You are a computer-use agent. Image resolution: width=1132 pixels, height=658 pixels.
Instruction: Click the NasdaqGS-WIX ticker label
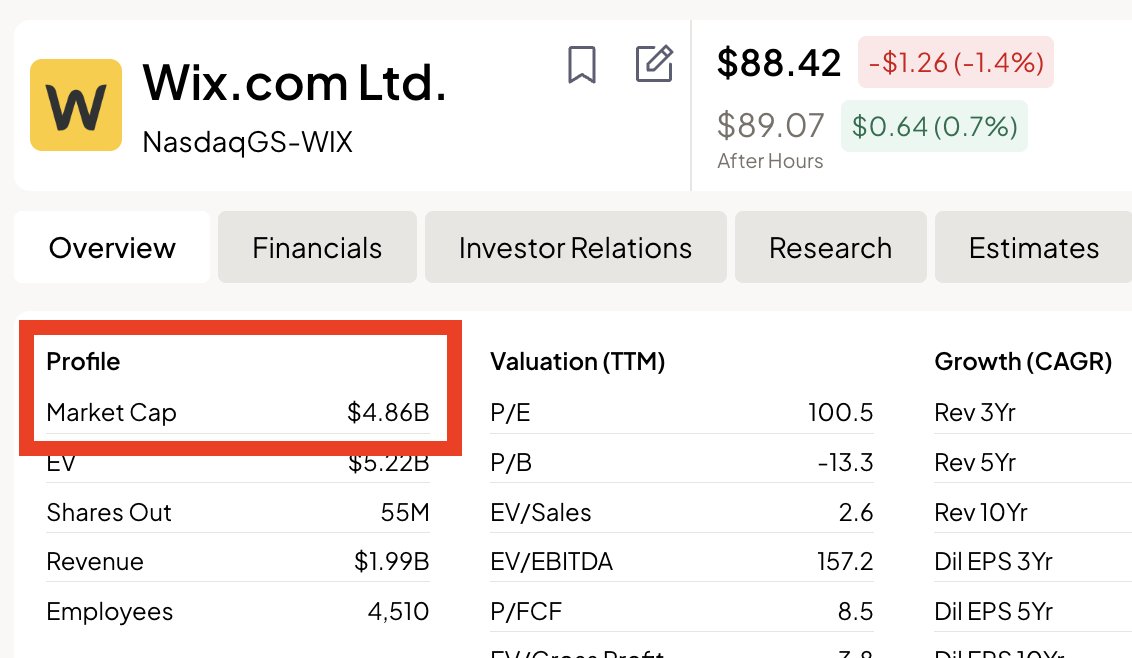pos(247,142)
